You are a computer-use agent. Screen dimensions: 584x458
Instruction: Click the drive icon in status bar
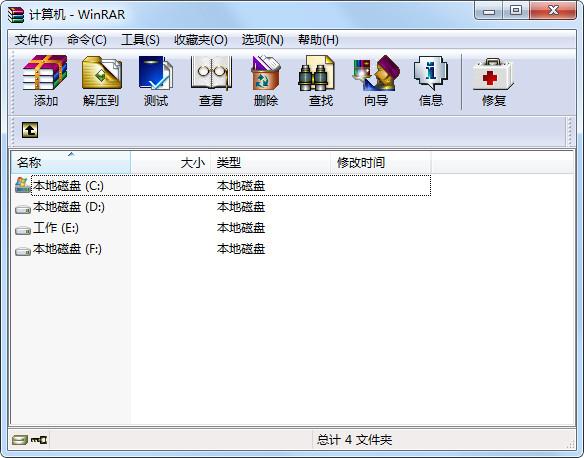[x=19, y=440]
